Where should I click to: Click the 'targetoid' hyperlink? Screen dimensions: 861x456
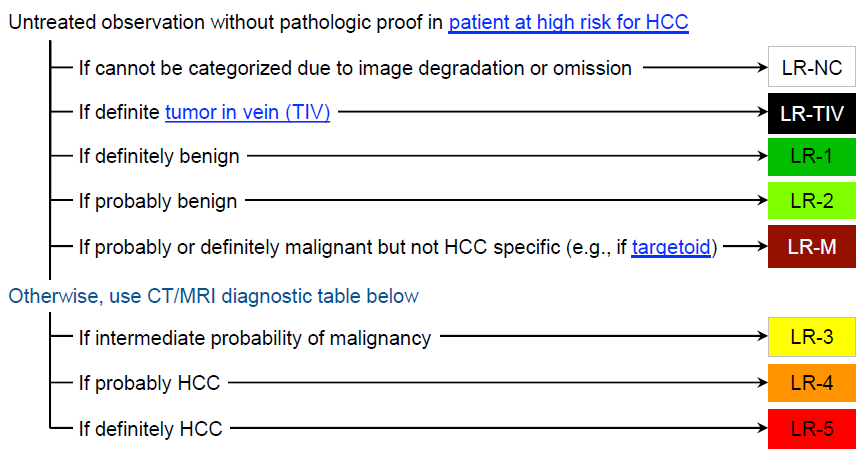click(x=672, y=247)
